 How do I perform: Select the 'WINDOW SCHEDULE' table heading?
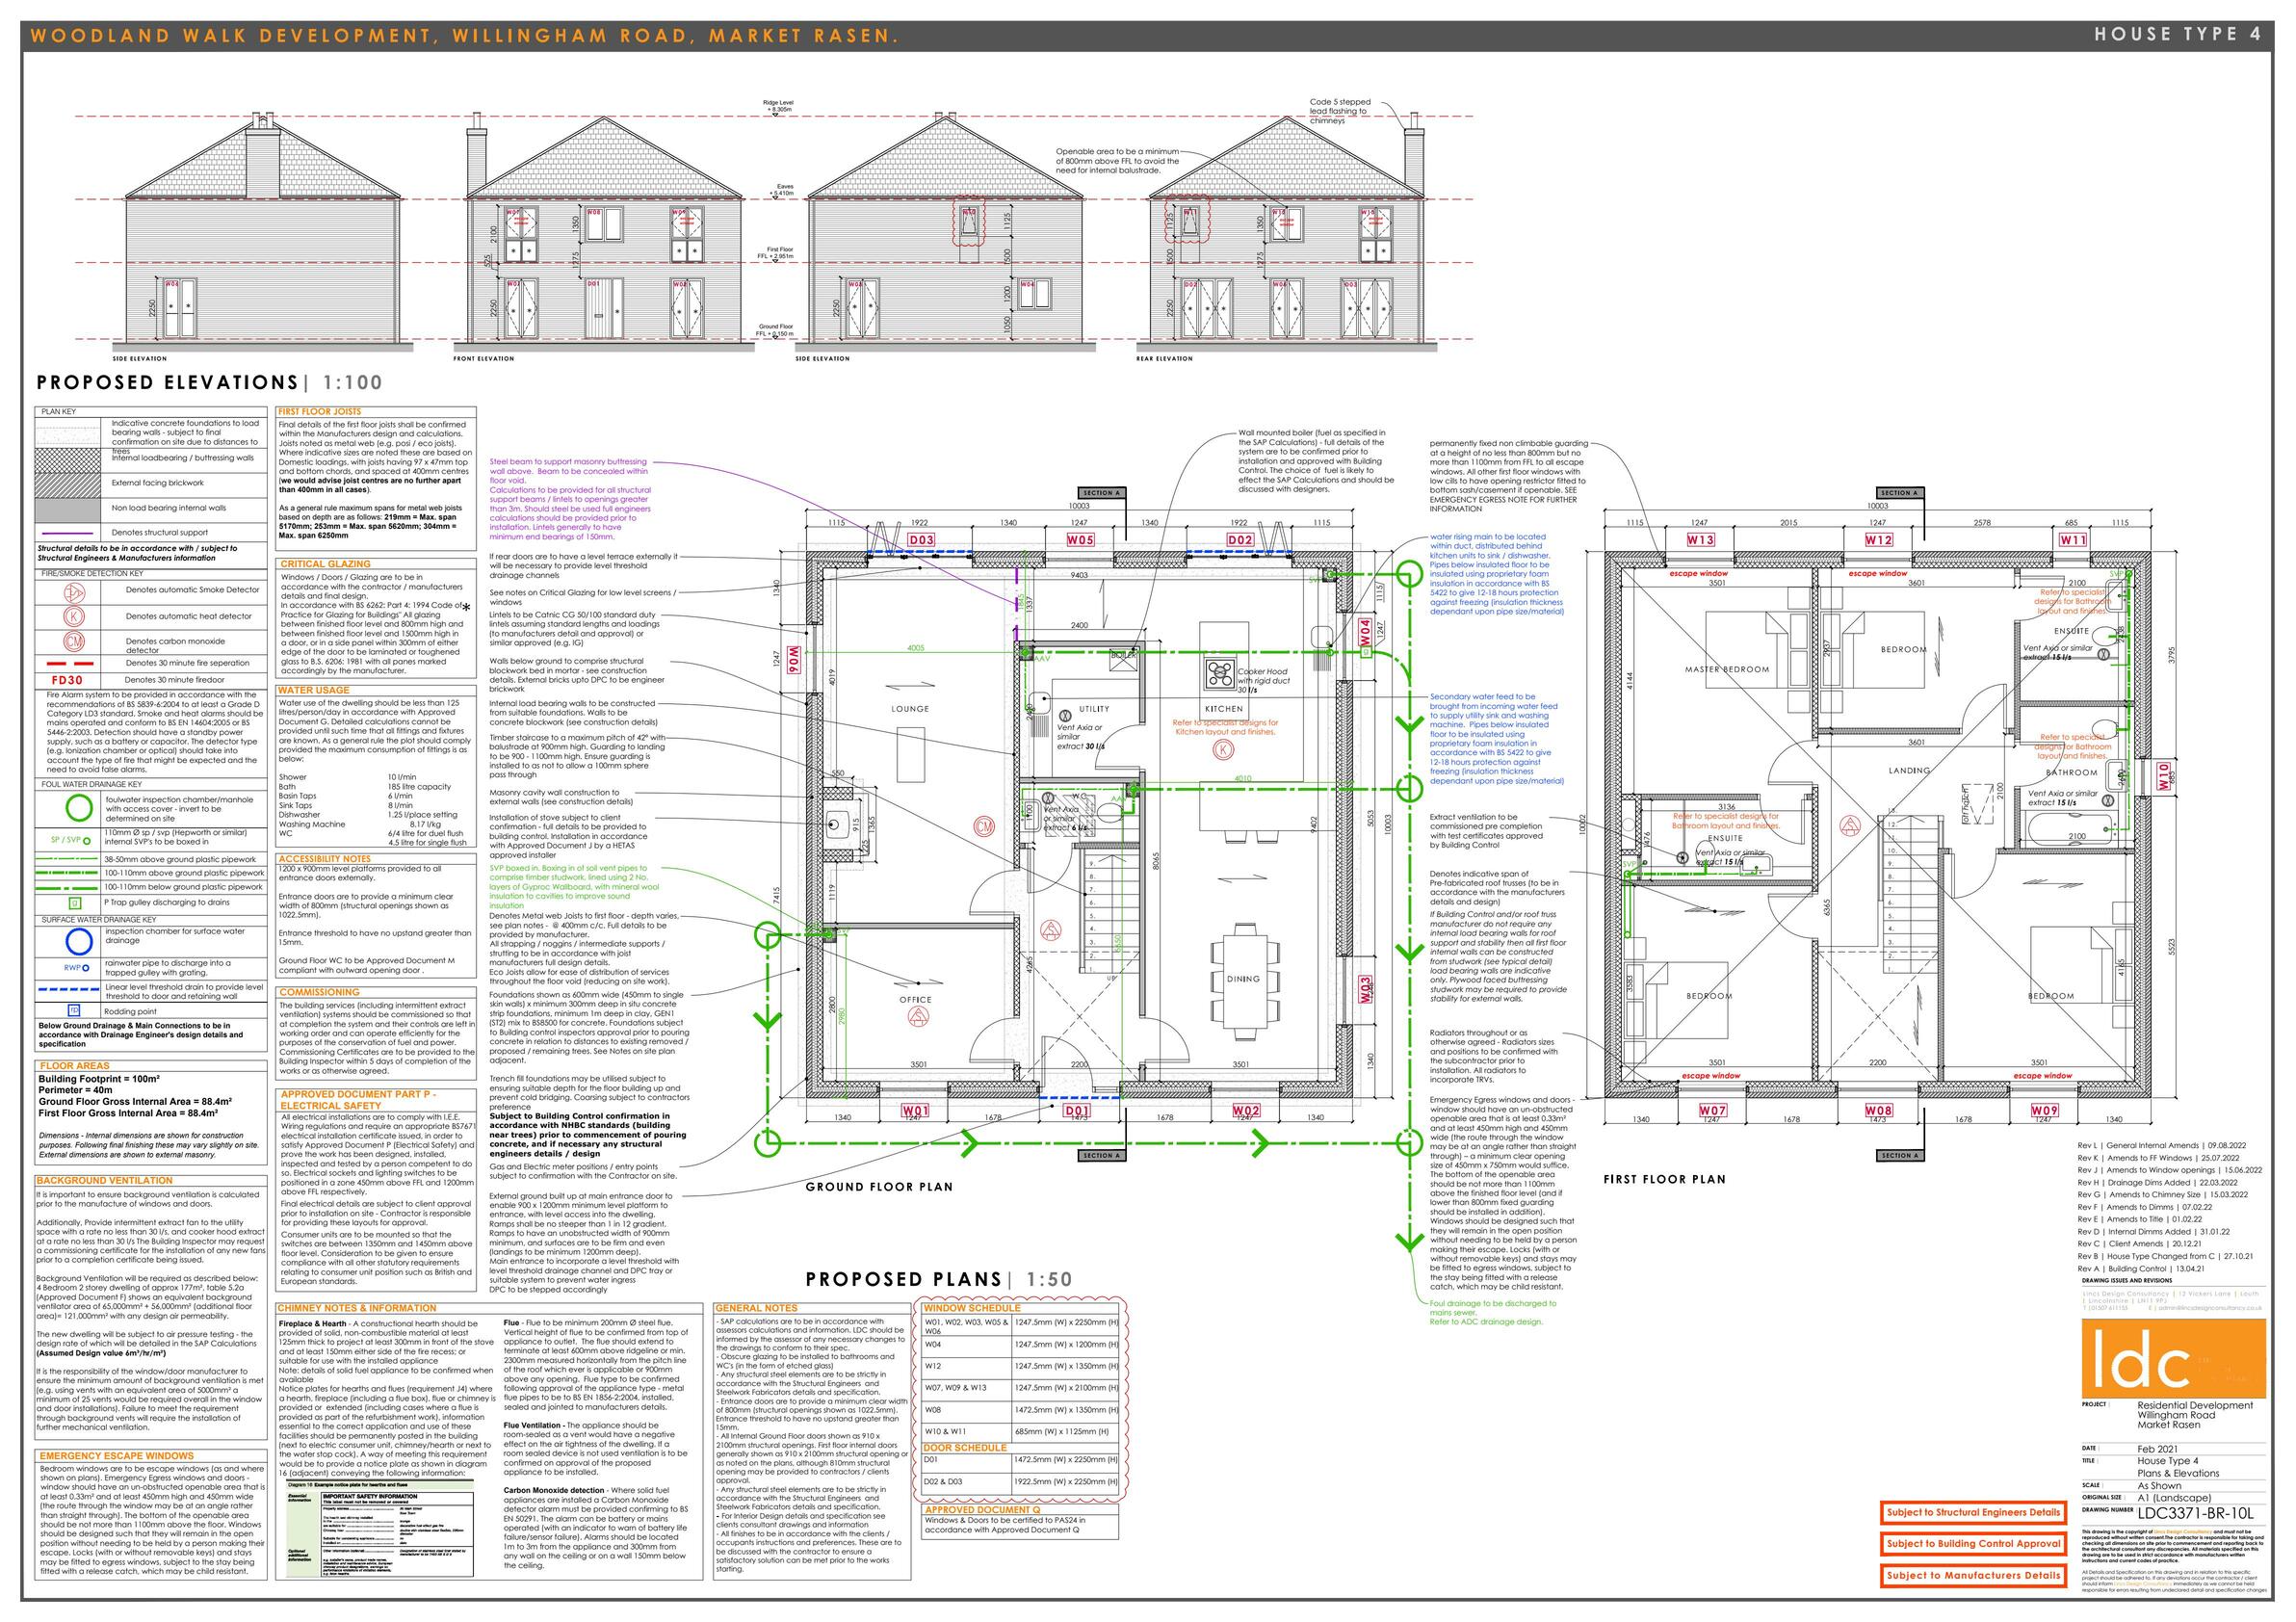coord(972,1308)
